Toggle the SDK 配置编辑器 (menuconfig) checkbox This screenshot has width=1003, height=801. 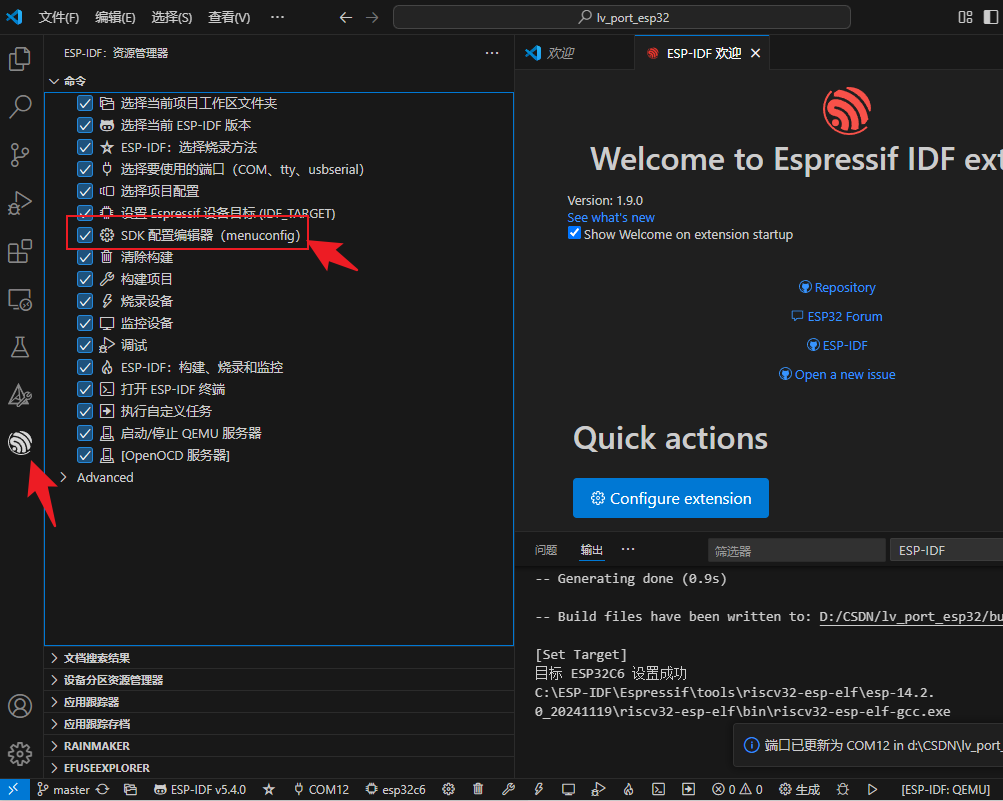[x=84, y=235]
